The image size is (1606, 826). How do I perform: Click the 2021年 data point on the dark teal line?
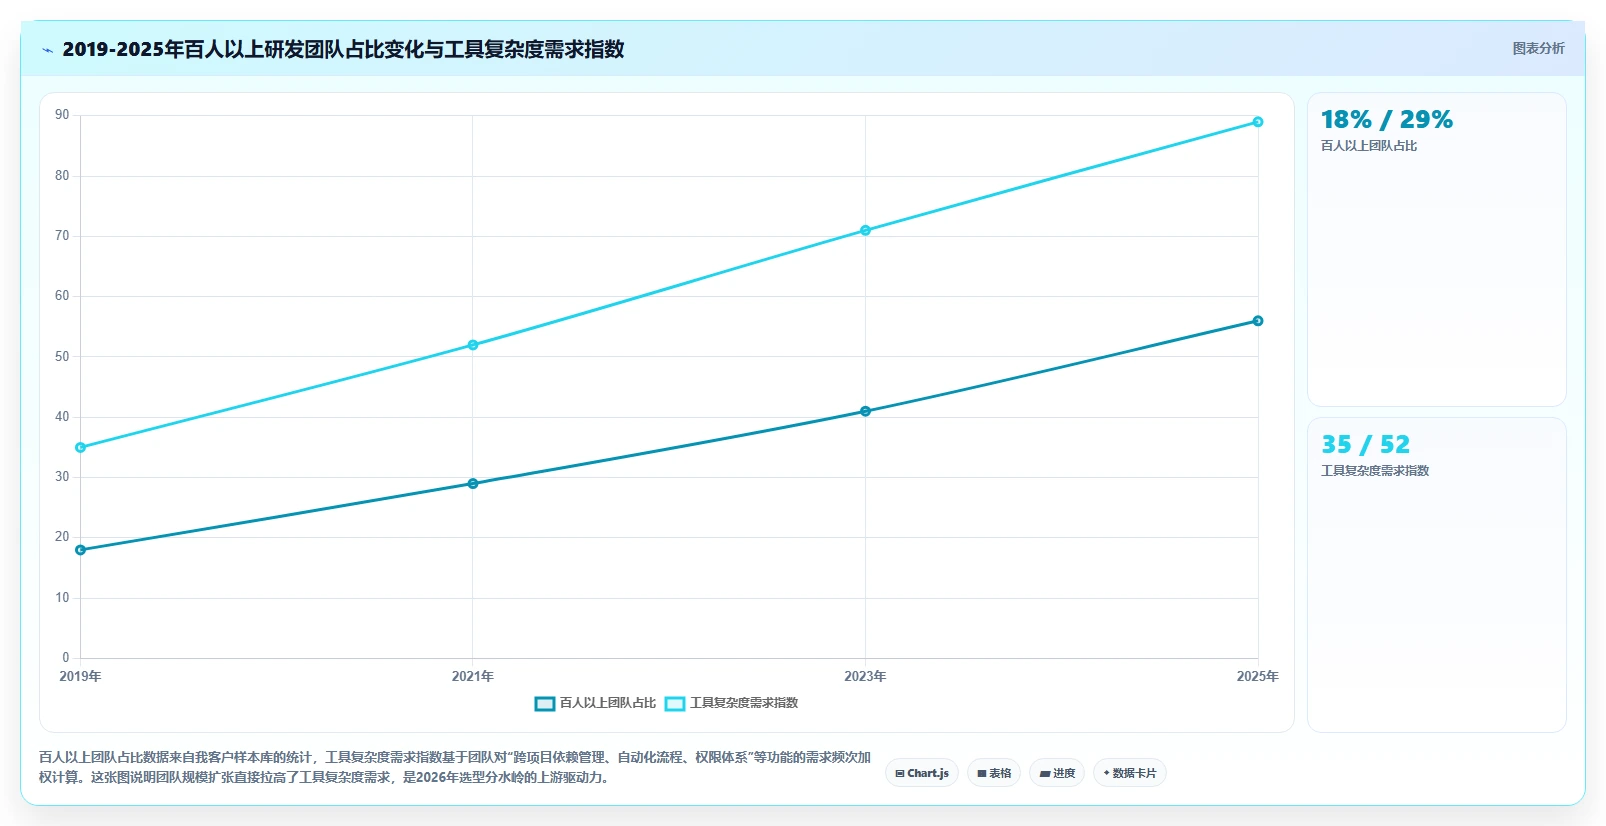pyautogui.click(x=473, y=484)
